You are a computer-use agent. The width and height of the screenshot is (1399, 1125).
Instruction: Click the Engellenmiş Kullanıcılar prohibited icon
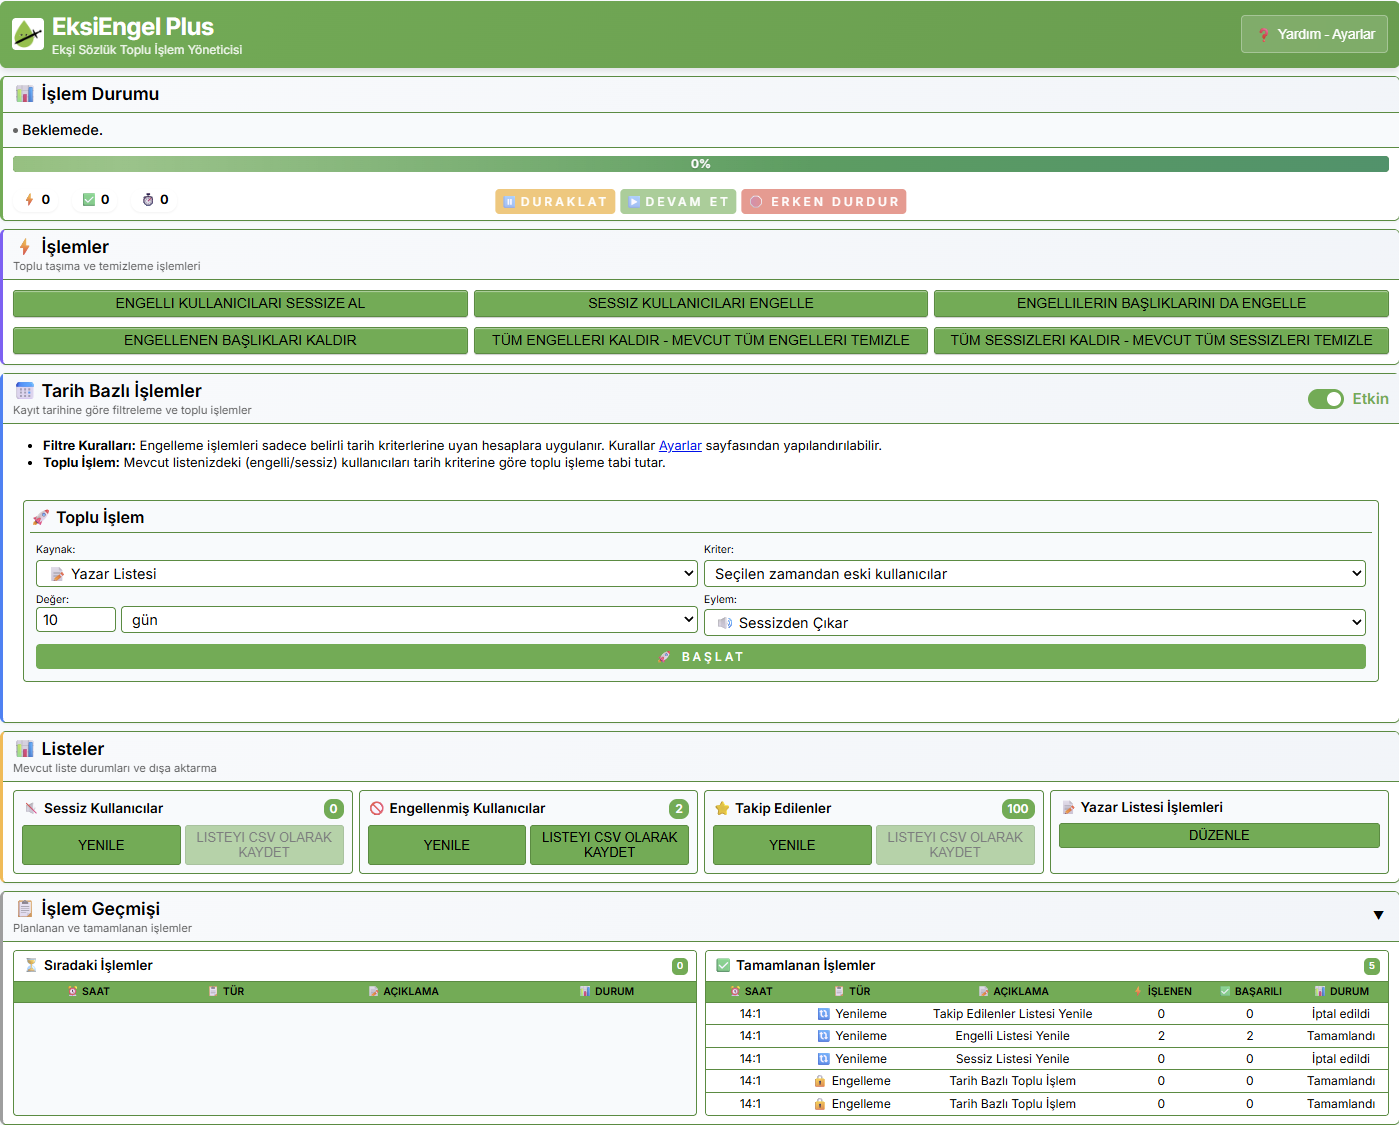[377, 808]
